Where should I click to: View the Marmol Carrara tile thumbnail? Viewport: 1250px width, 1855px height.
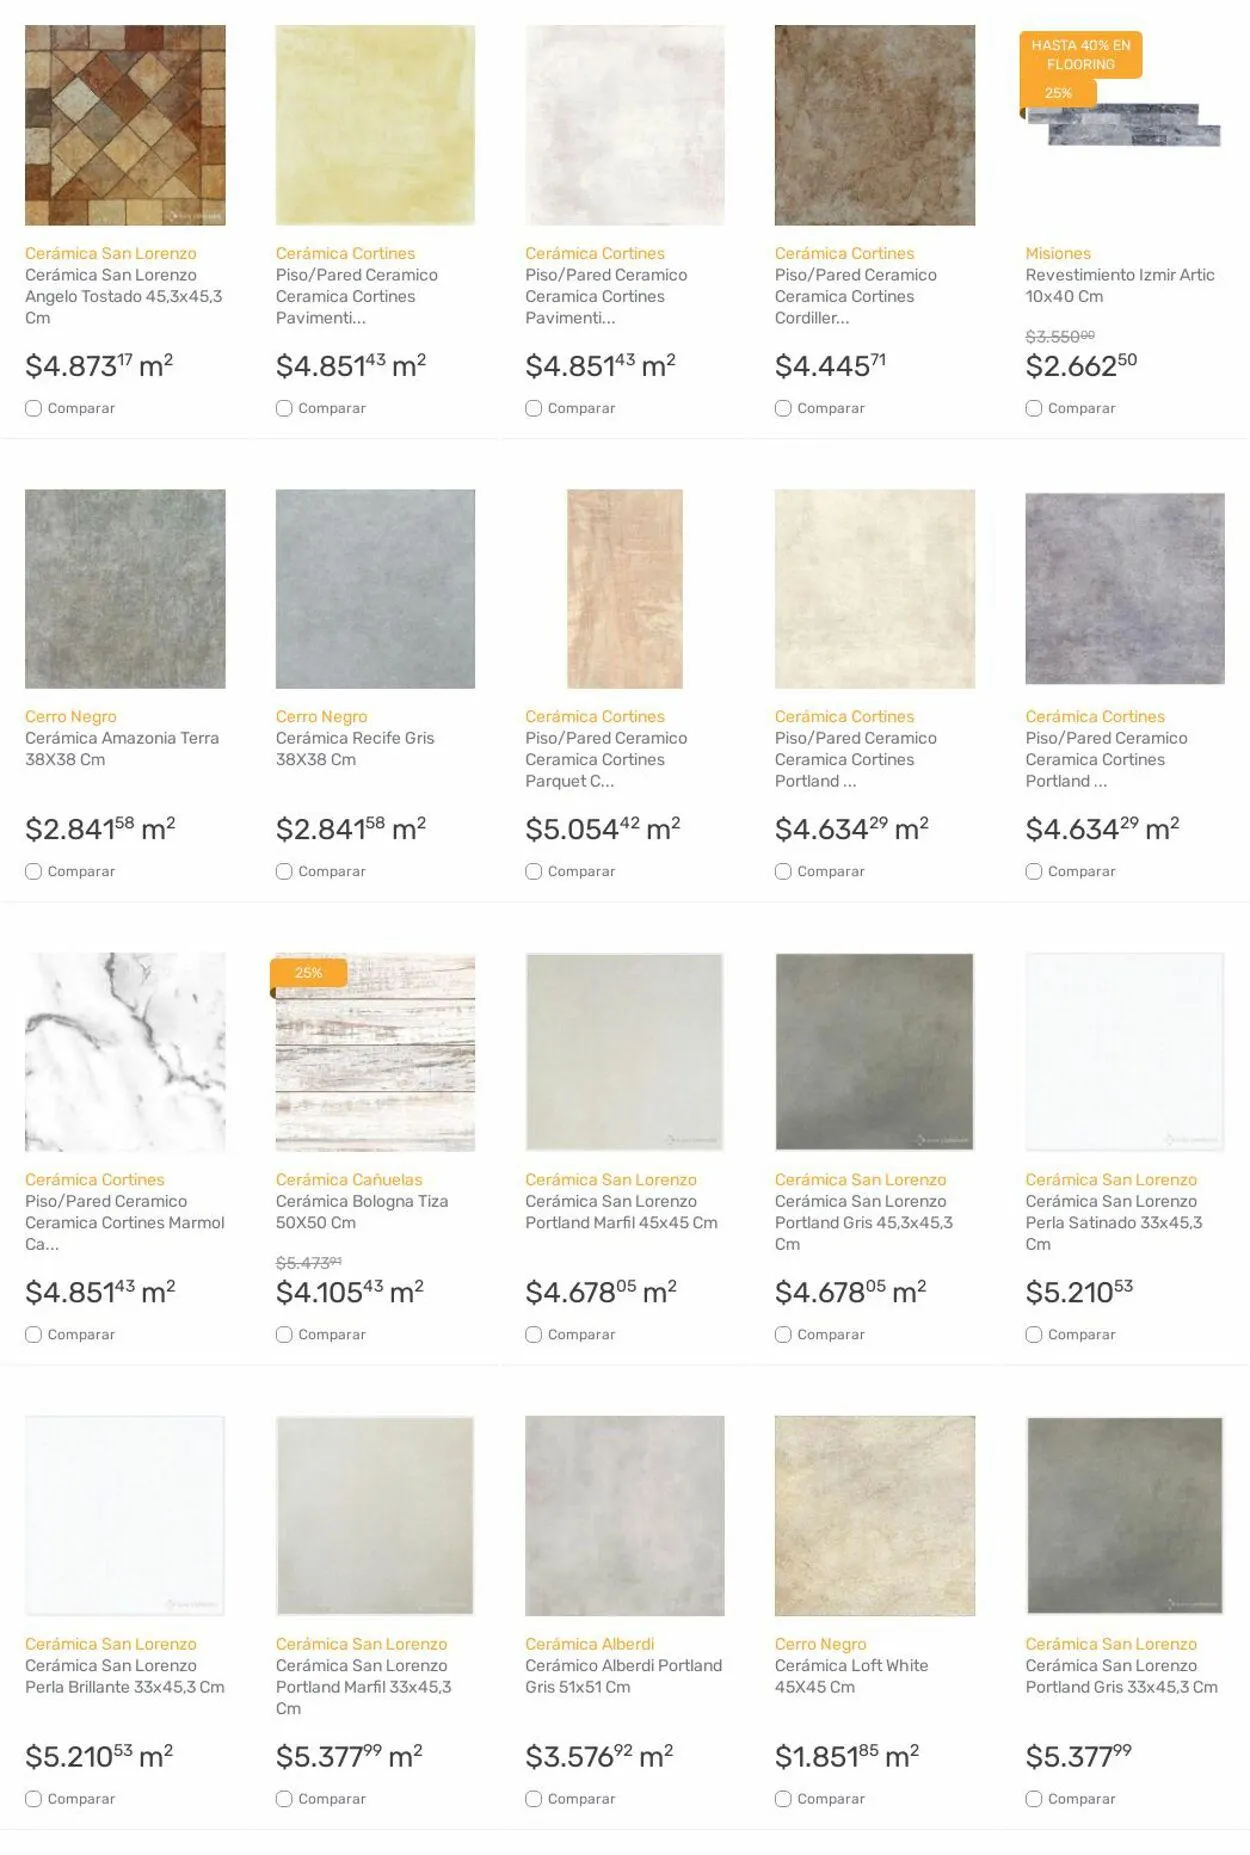pos(125,1052)
